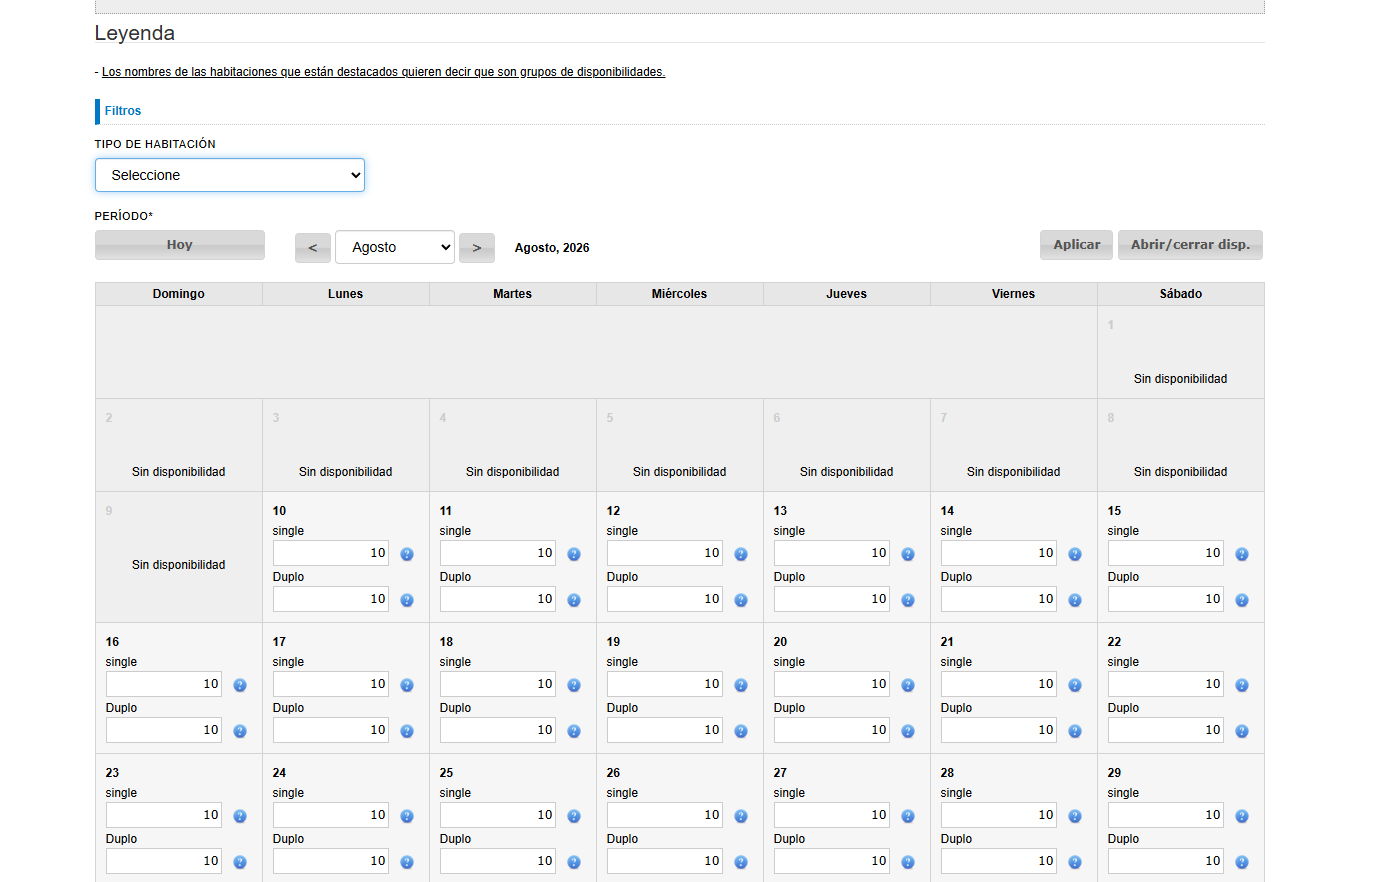Screen dimensions: 1385x882
Task: Click single availability field on day 28
Action: (999, 815)
